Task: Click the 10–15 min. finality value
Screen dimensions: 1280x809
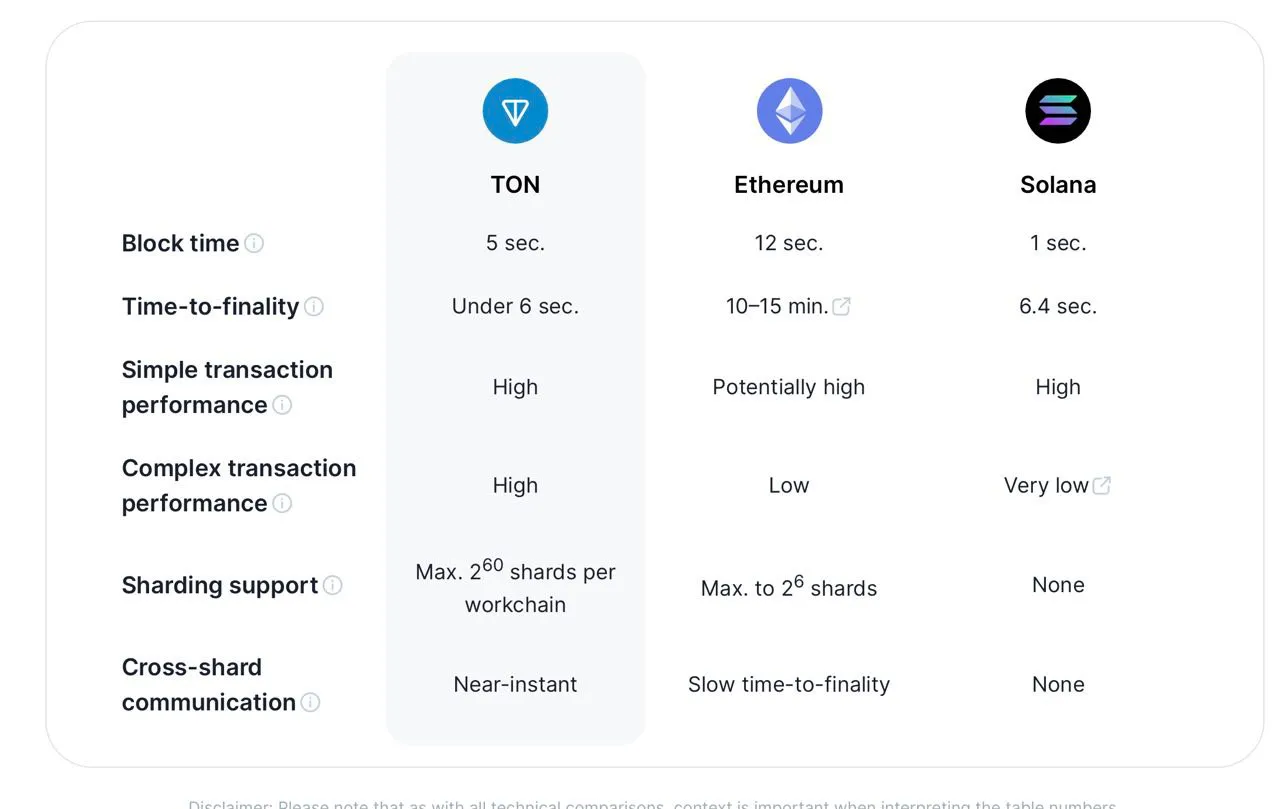Action: point(777,307)
